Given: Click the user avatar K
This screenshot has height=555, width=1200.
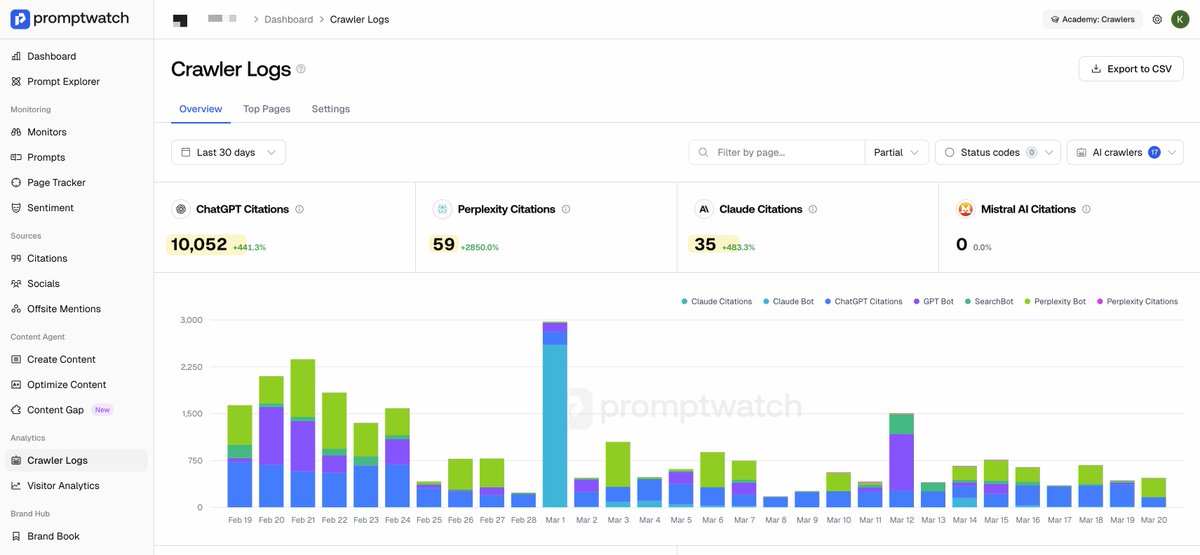Looking at the screenshot, I should tap(1180, 19).
